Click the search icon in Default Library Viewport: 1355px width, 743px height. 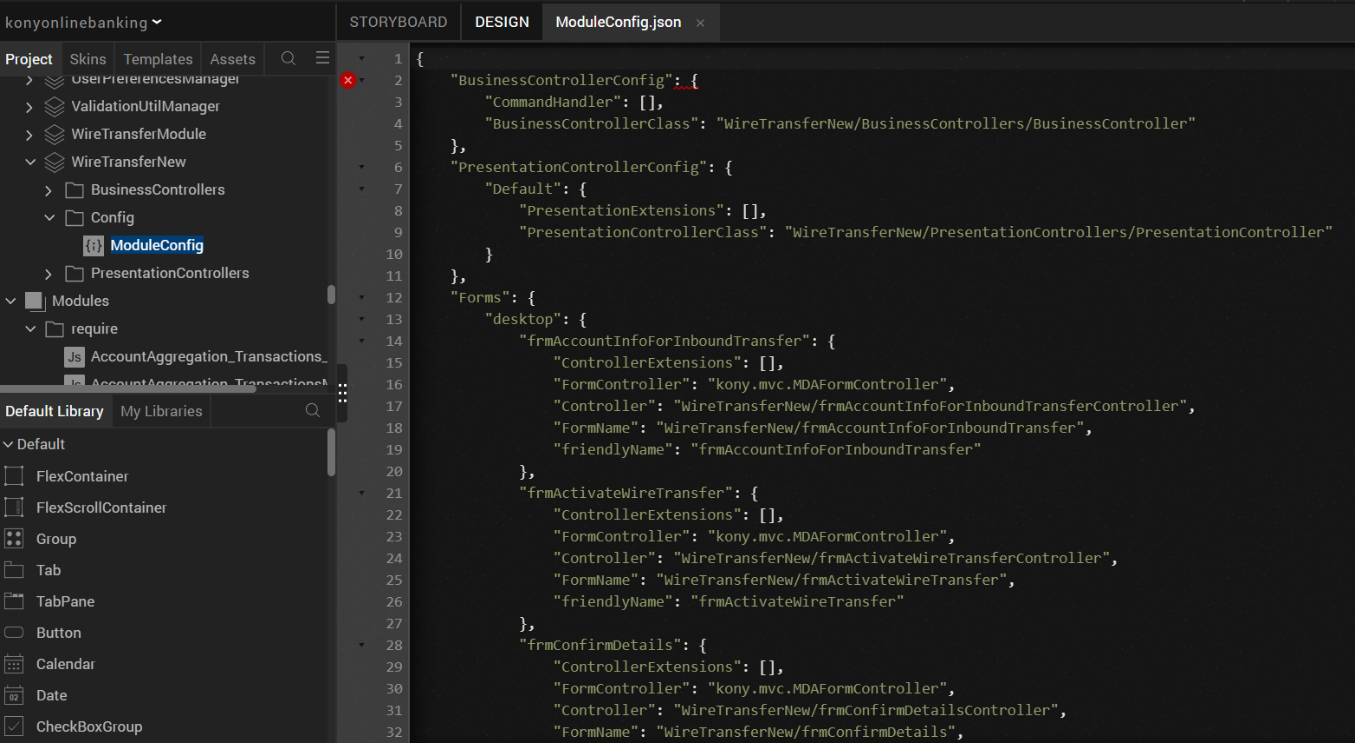(x=313, y=411)
